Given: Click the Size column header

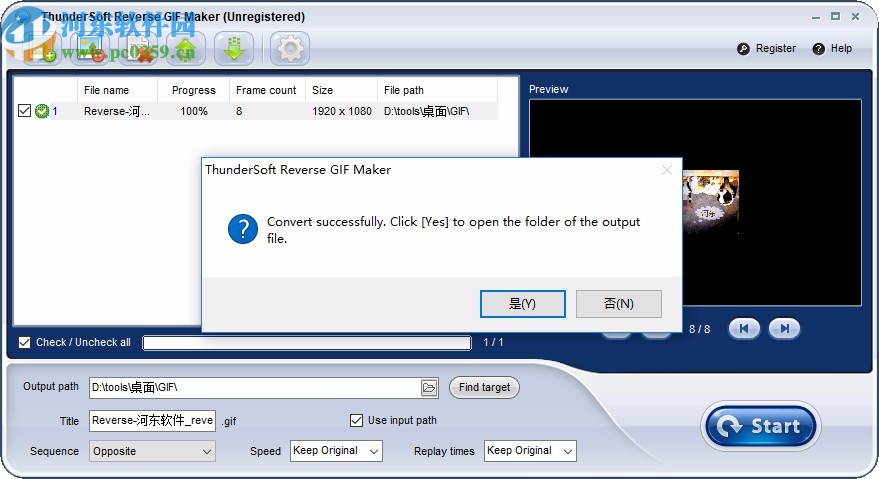Looking at the screenshot, I should coord(341,90).
